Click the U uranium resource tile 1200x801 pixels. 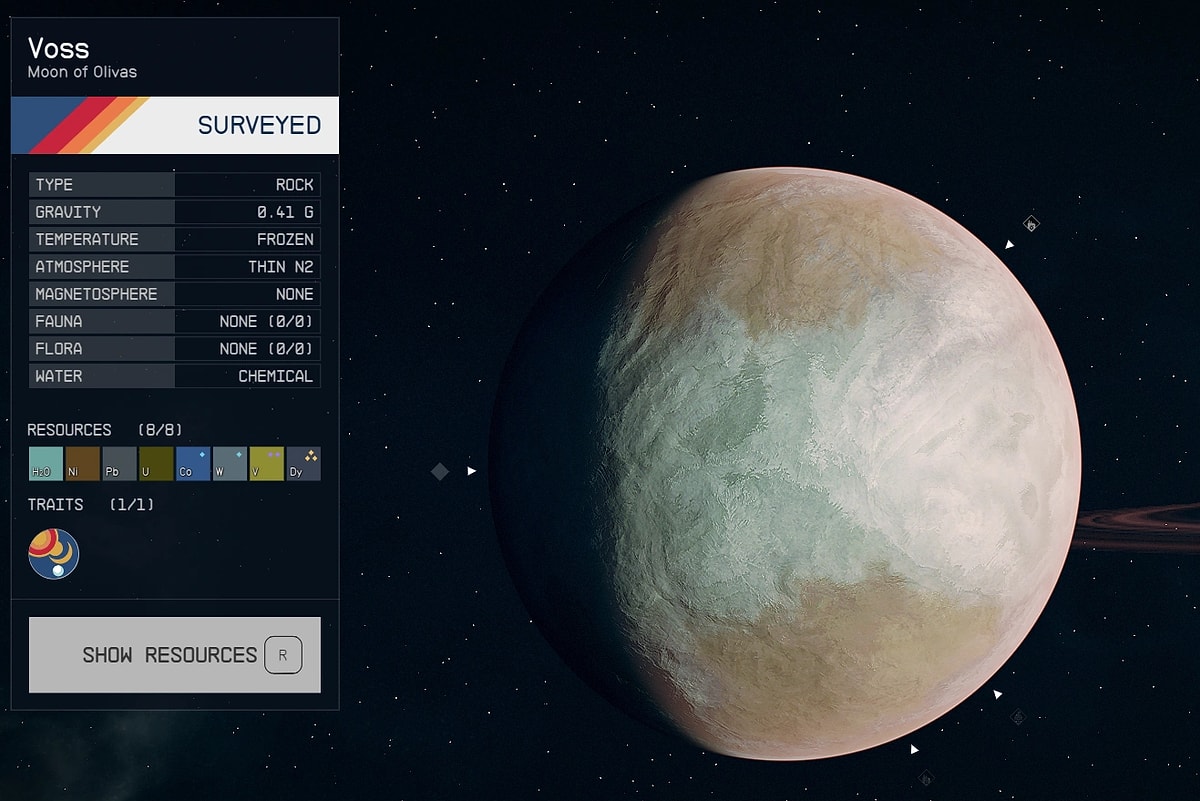click(156, 464)
